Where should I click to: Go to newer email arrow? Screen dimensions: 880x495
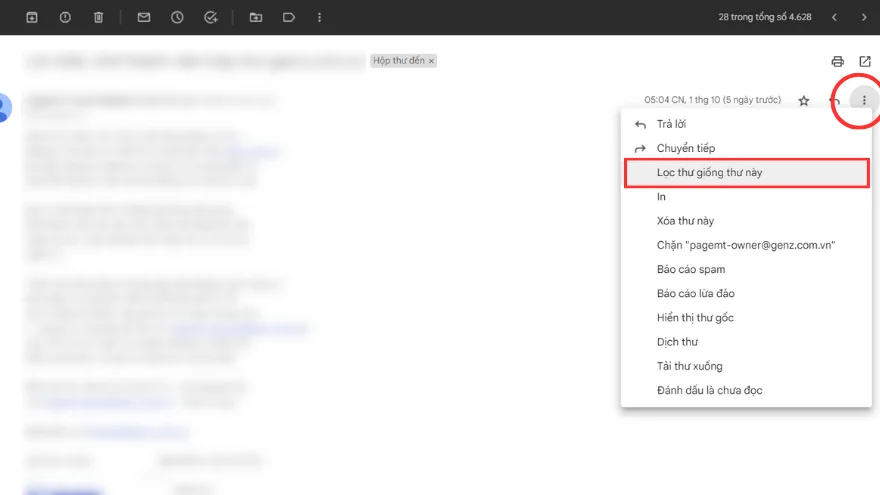(835, 17)
